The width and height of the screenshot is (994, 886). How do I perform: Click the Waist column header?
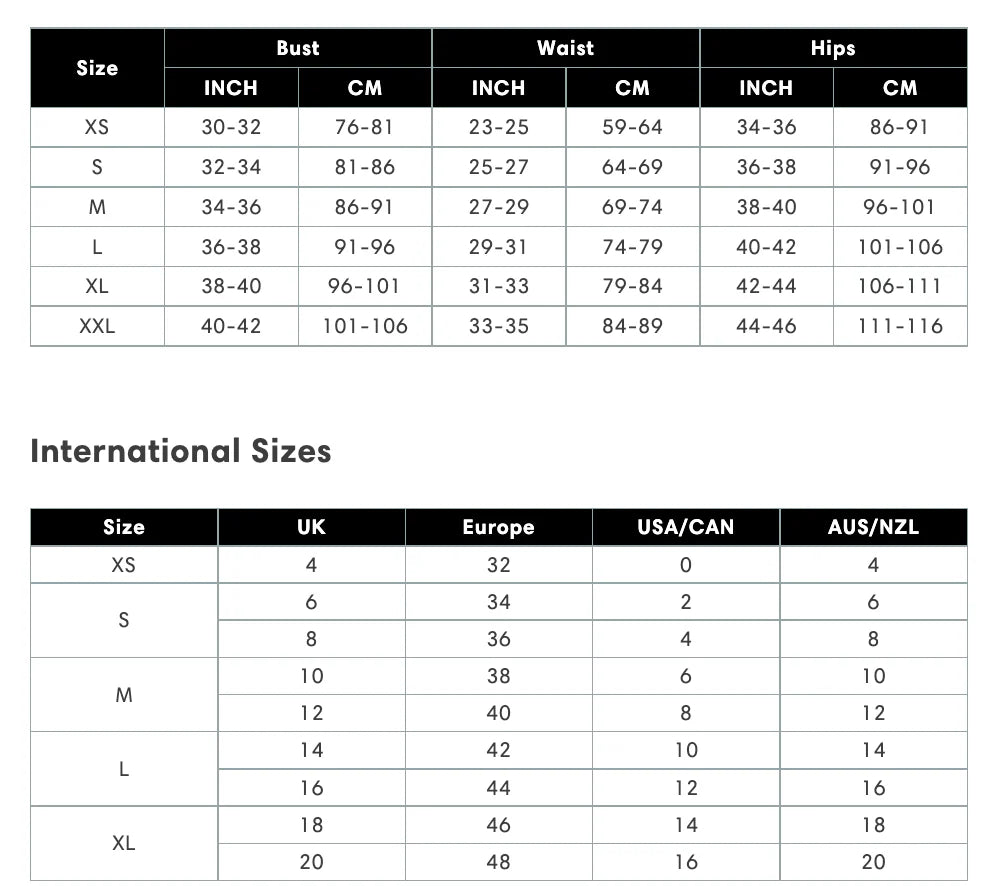click(565, 48)
